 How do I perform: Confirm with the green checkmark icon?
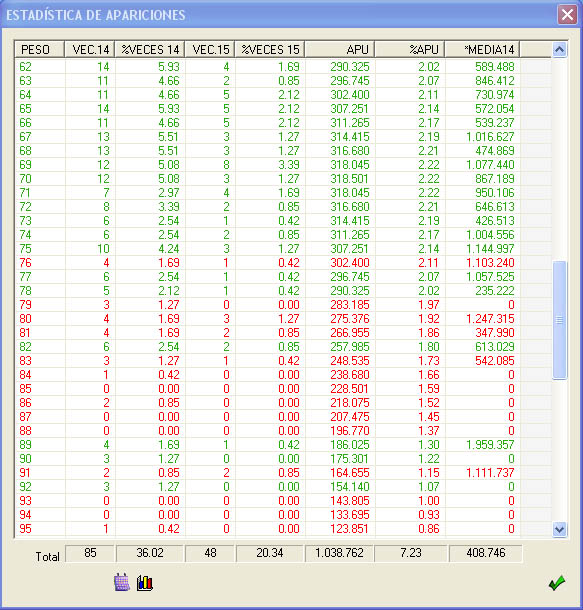tap(557, 583)
